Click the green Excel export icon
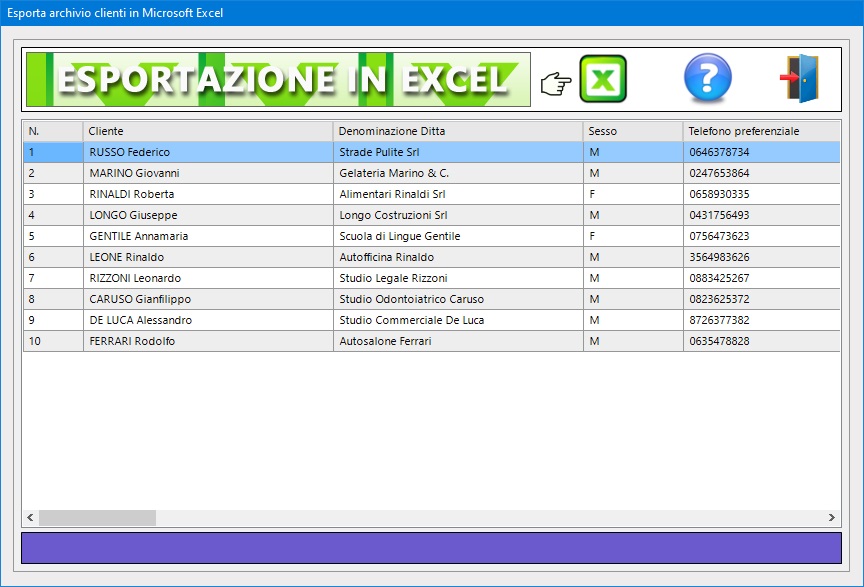This screenshot has height=587, width=864. 603,80
